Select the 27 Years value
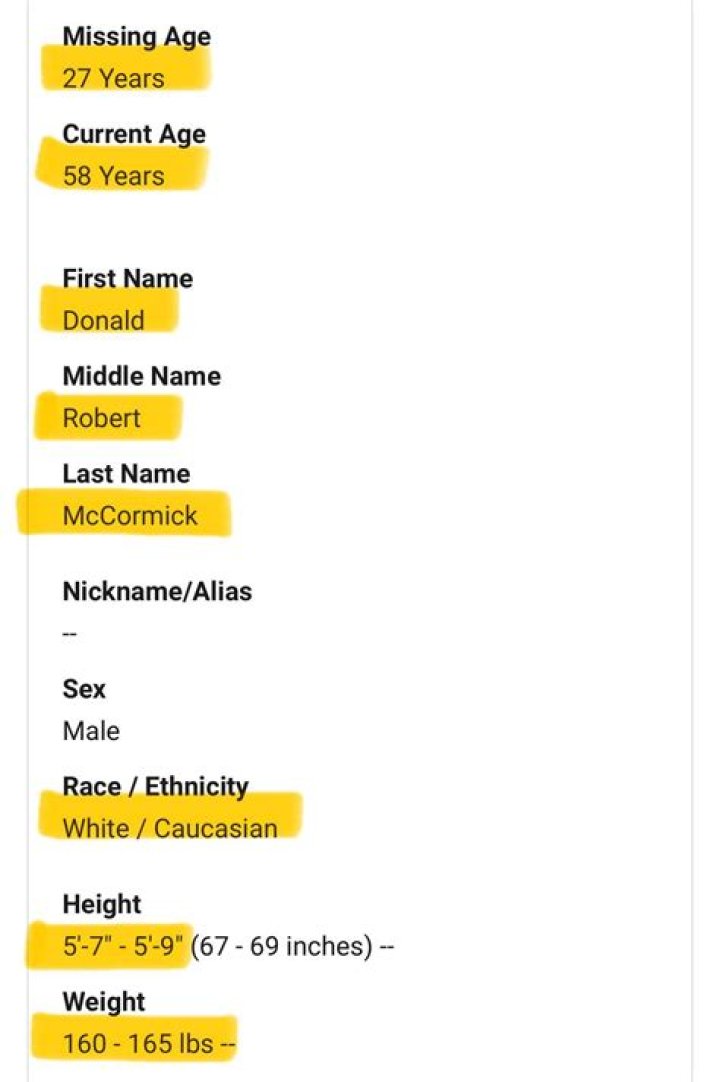Screen dimensions: 720x1082 pyautogui.click(x=113, y=79)
